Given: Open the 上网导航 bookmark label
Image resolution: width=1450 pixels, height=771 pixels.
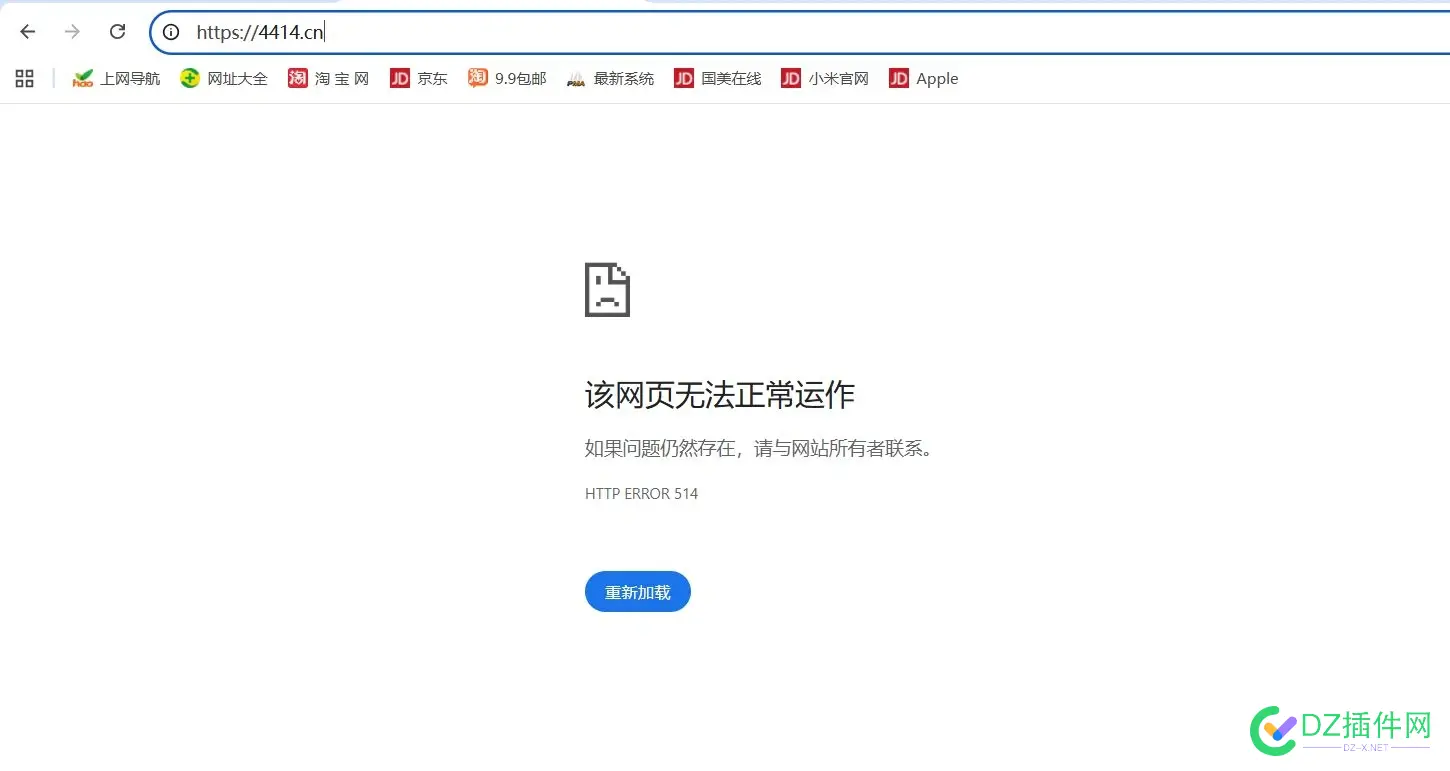Looking at the screenshot, I should click(129, 78).
